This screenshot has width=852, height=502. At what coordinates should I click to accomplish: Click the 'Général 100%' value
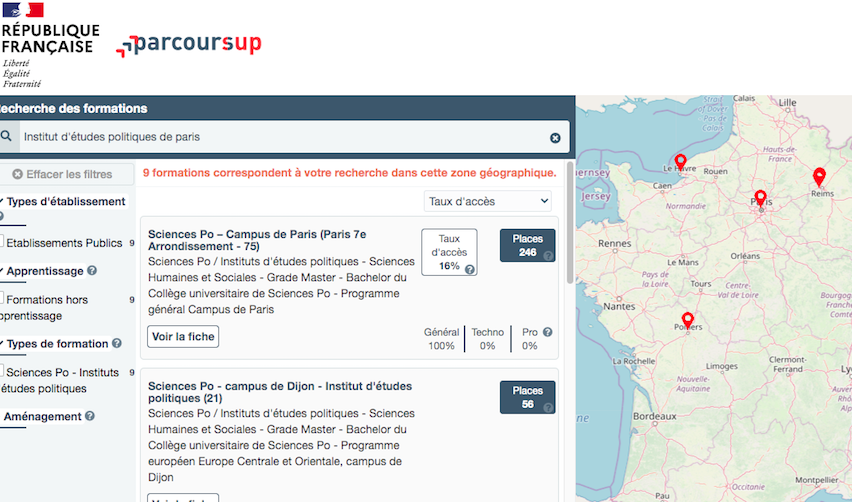click(x=441, y=339)
